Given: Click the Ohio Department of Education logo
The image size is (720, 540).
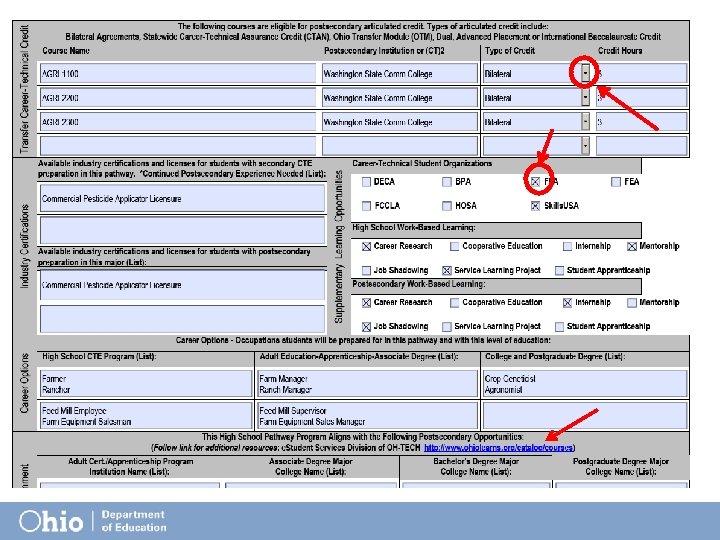Looking at the screenshot, I should click(92, 521).
